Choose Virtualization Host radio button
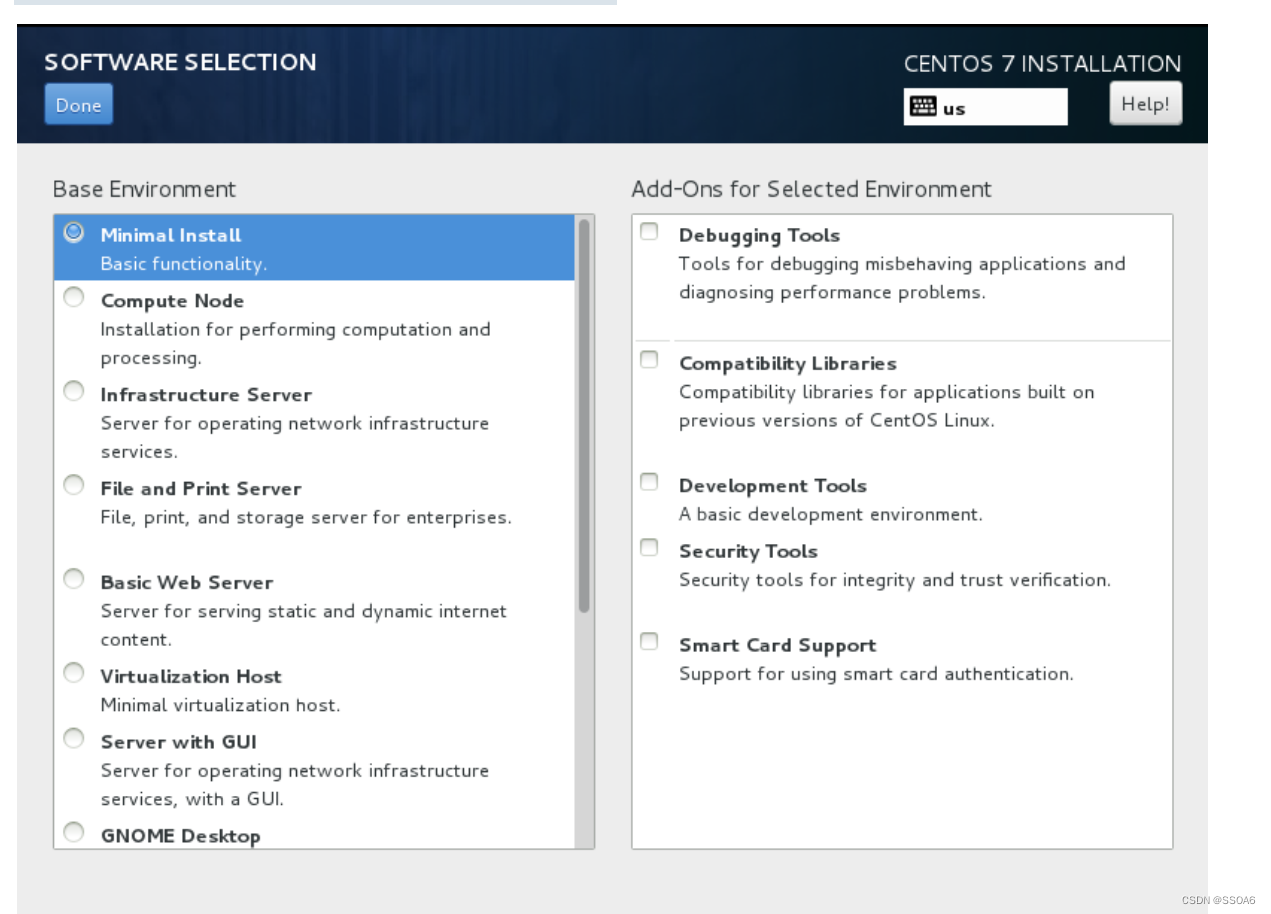Viewport: 1271px width, 914px height. tap(74, 674)
